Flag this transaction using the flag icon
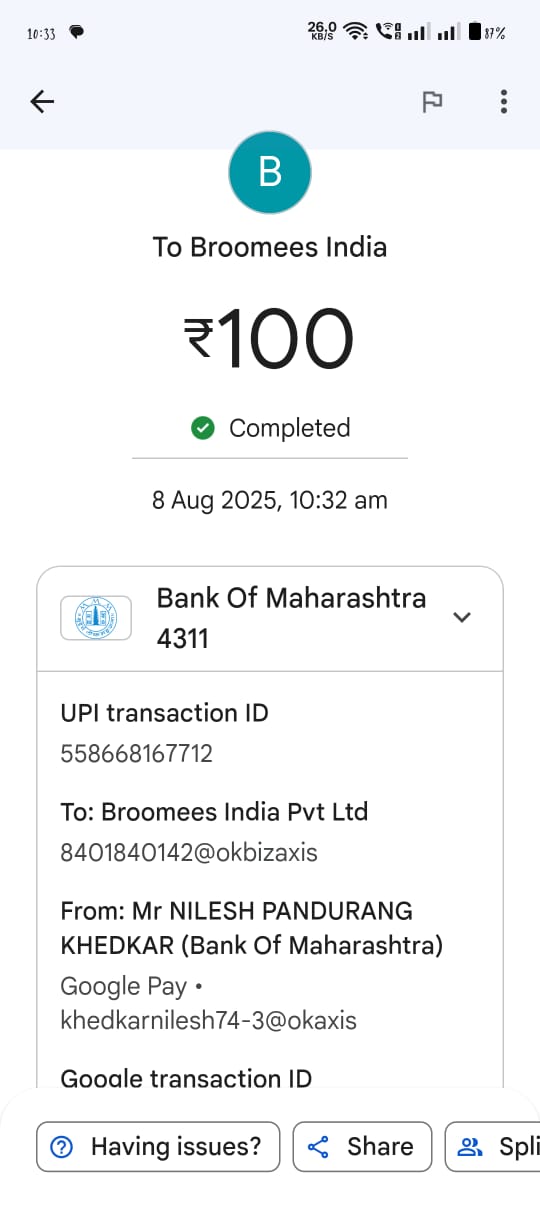 click(x=432, y=101)
